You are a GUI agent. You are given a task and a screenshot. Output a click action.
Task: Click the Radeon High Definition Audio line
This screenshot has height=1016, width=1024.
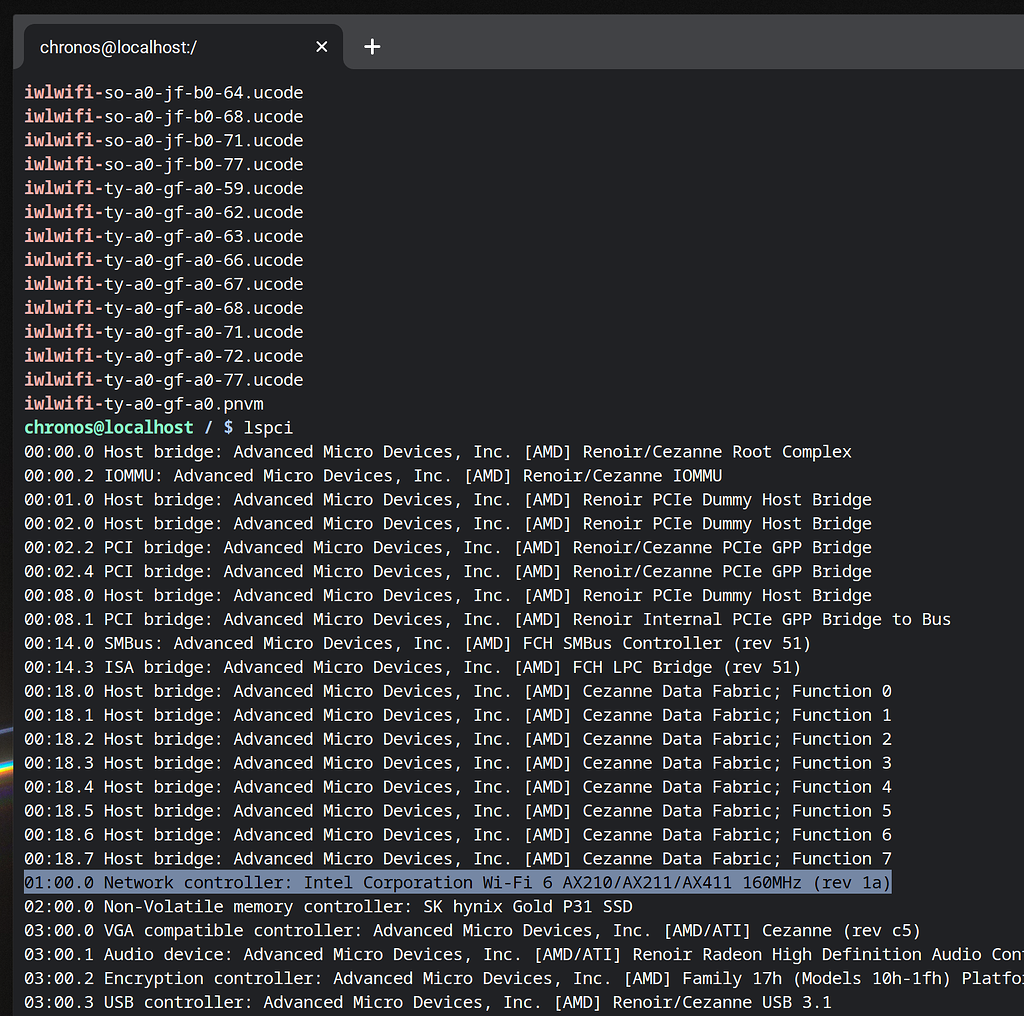pyautogui.click(x=520, y=955)
